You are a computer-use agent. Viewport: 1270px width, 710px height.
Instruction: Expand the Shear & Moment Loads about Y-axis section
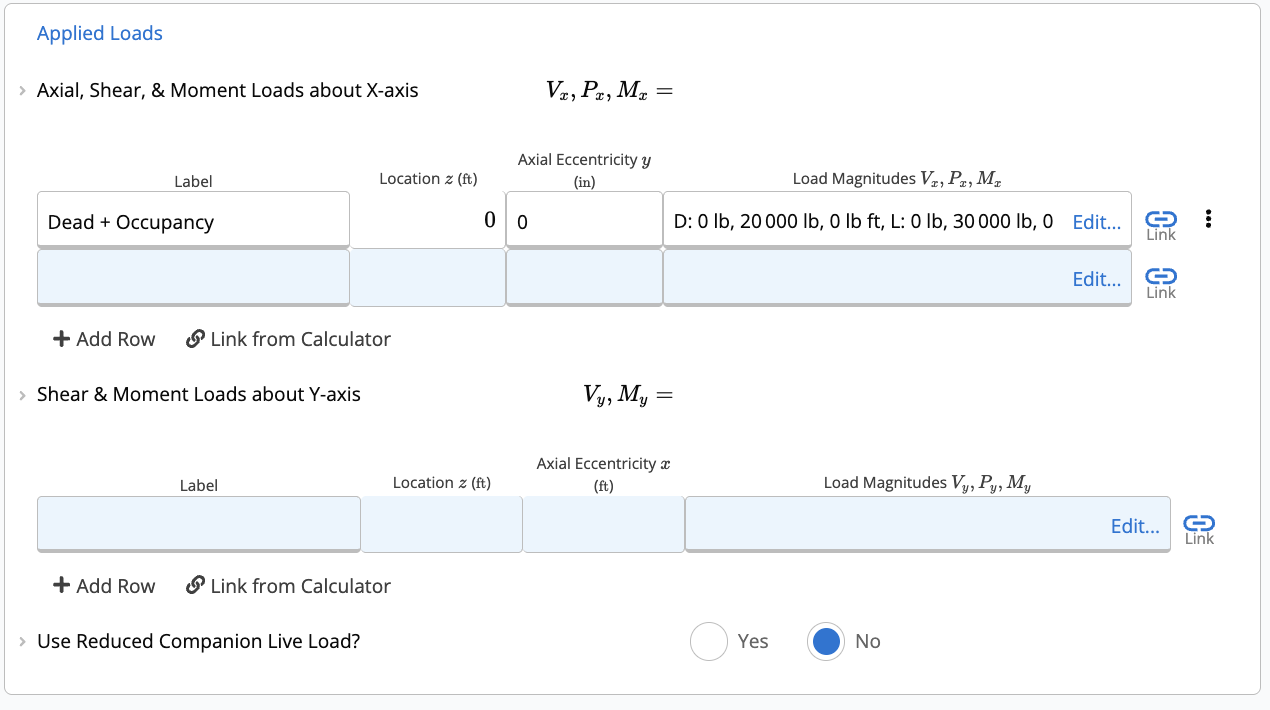coord(21,394)
